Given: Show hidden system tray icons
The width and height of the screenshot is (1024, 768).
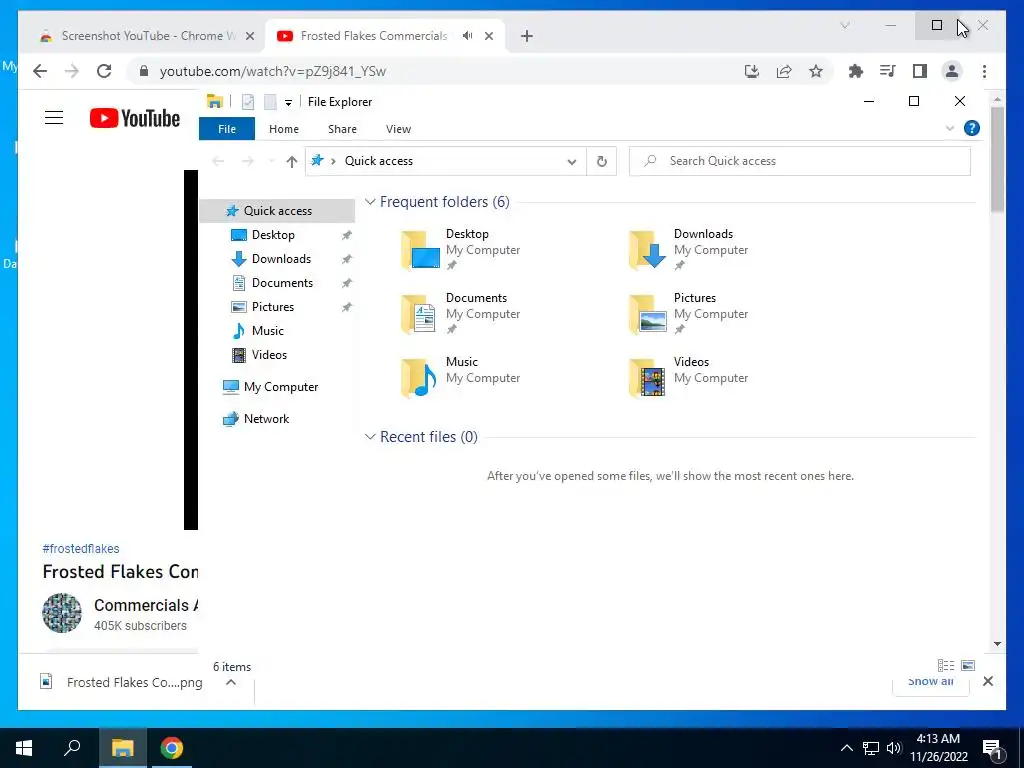Looking at the screenshot, I should [x=846, y=748].
